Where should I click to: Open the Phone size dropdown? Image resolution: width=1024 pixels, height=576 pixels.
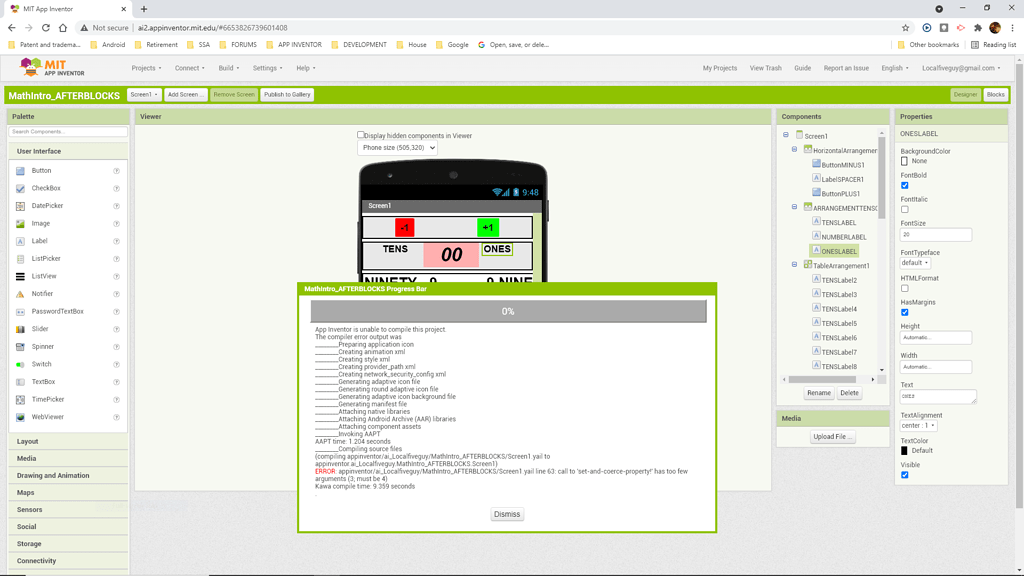click(x=395, y=149)
